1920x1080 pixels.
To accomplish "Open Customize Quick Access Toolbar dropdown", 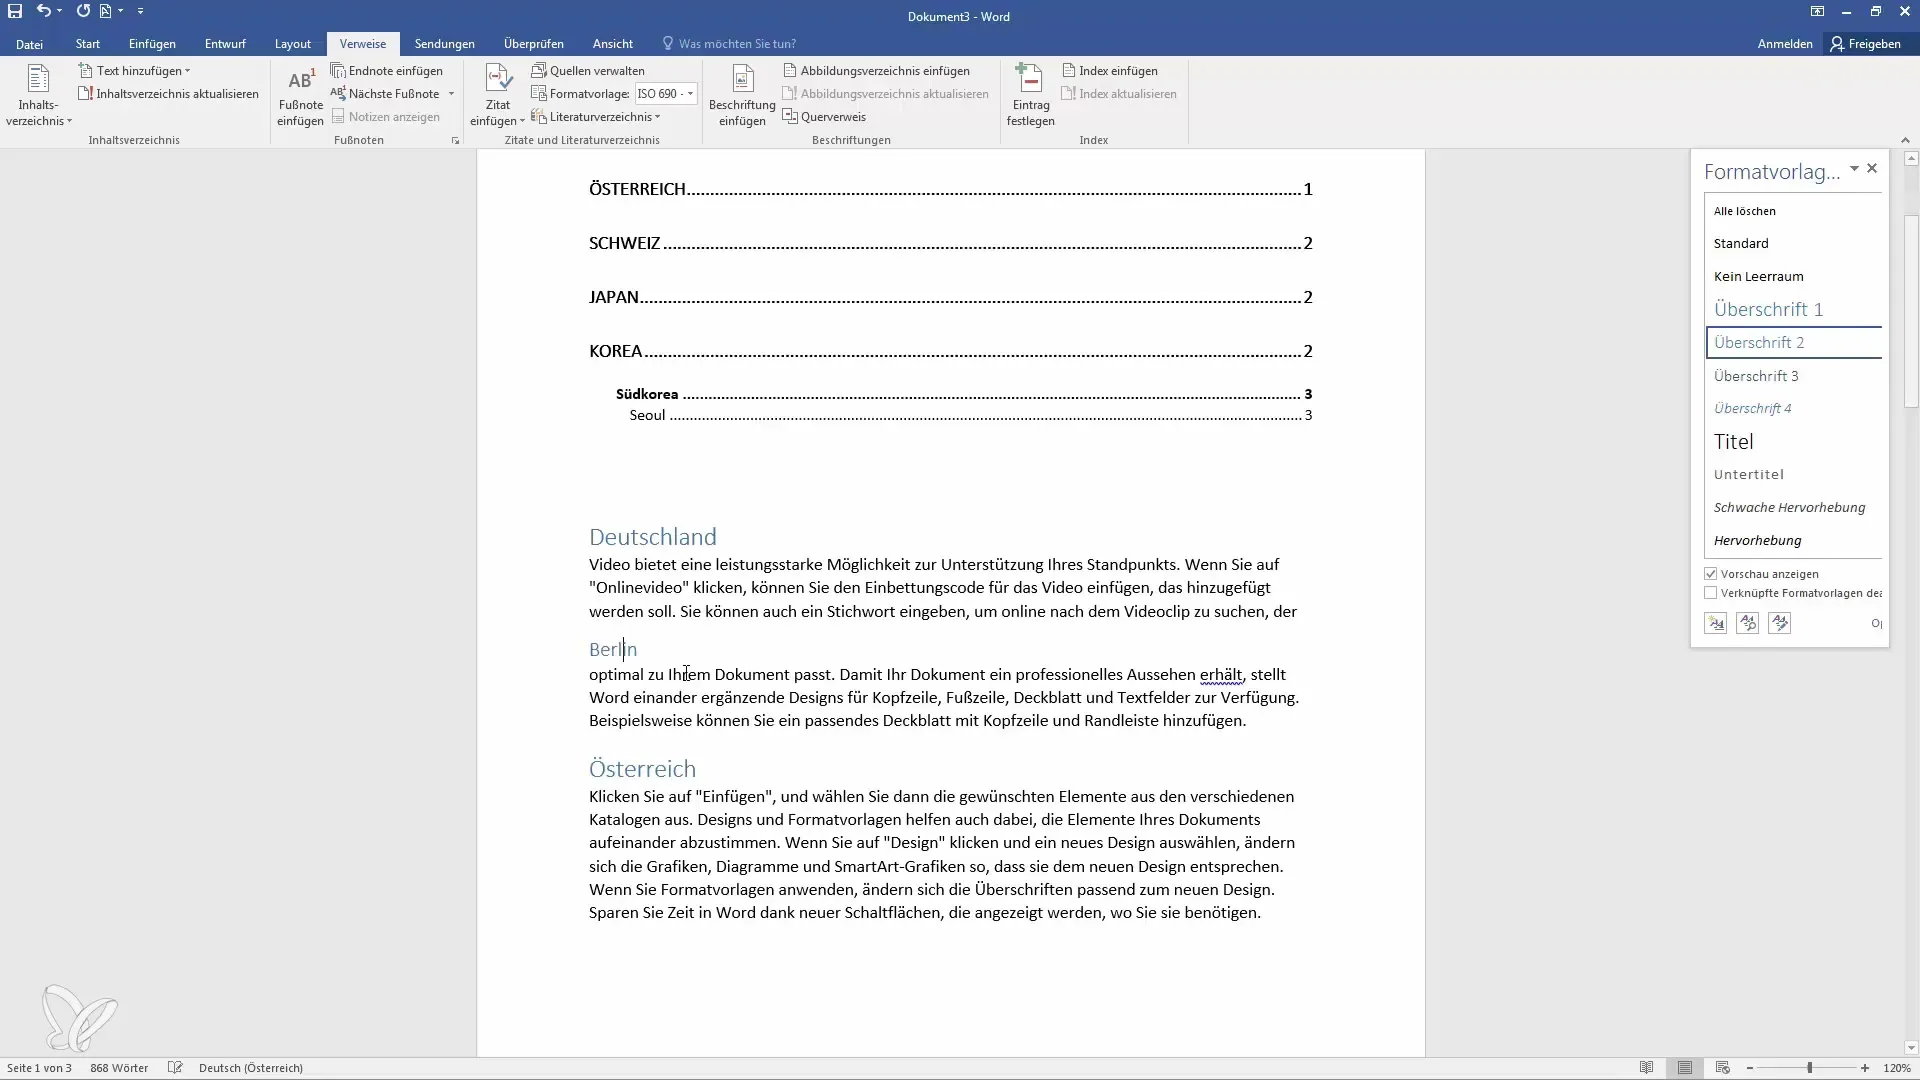I will pyautogui.click(x=140, y=11).
